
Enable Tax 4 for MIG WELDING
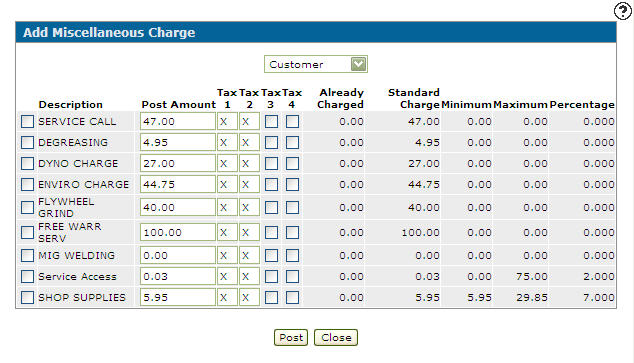(292, 255)
